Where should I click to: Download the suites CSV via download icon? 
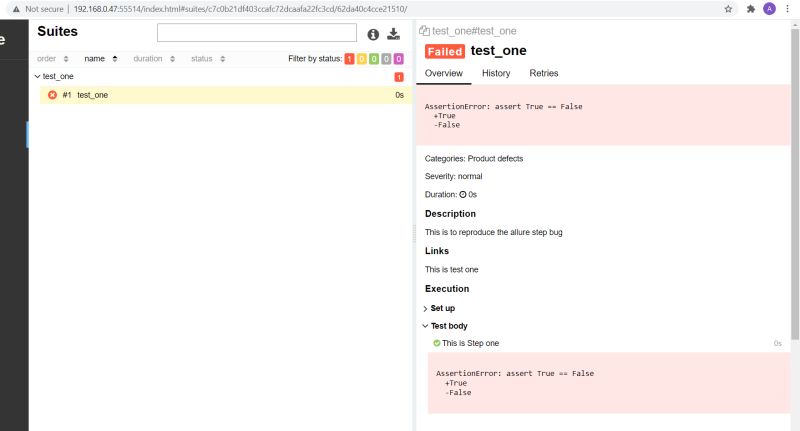(393, 34)
